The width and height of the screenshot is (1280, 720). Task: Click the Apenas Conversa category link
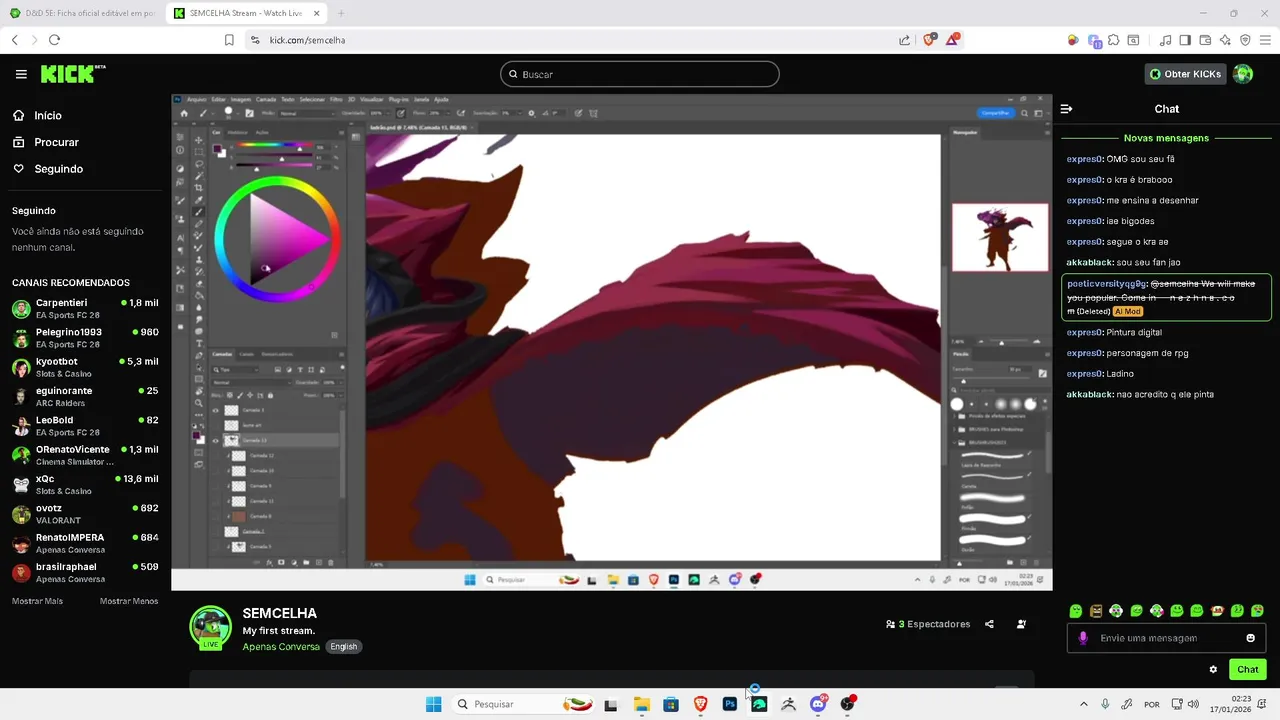(281, 647)
